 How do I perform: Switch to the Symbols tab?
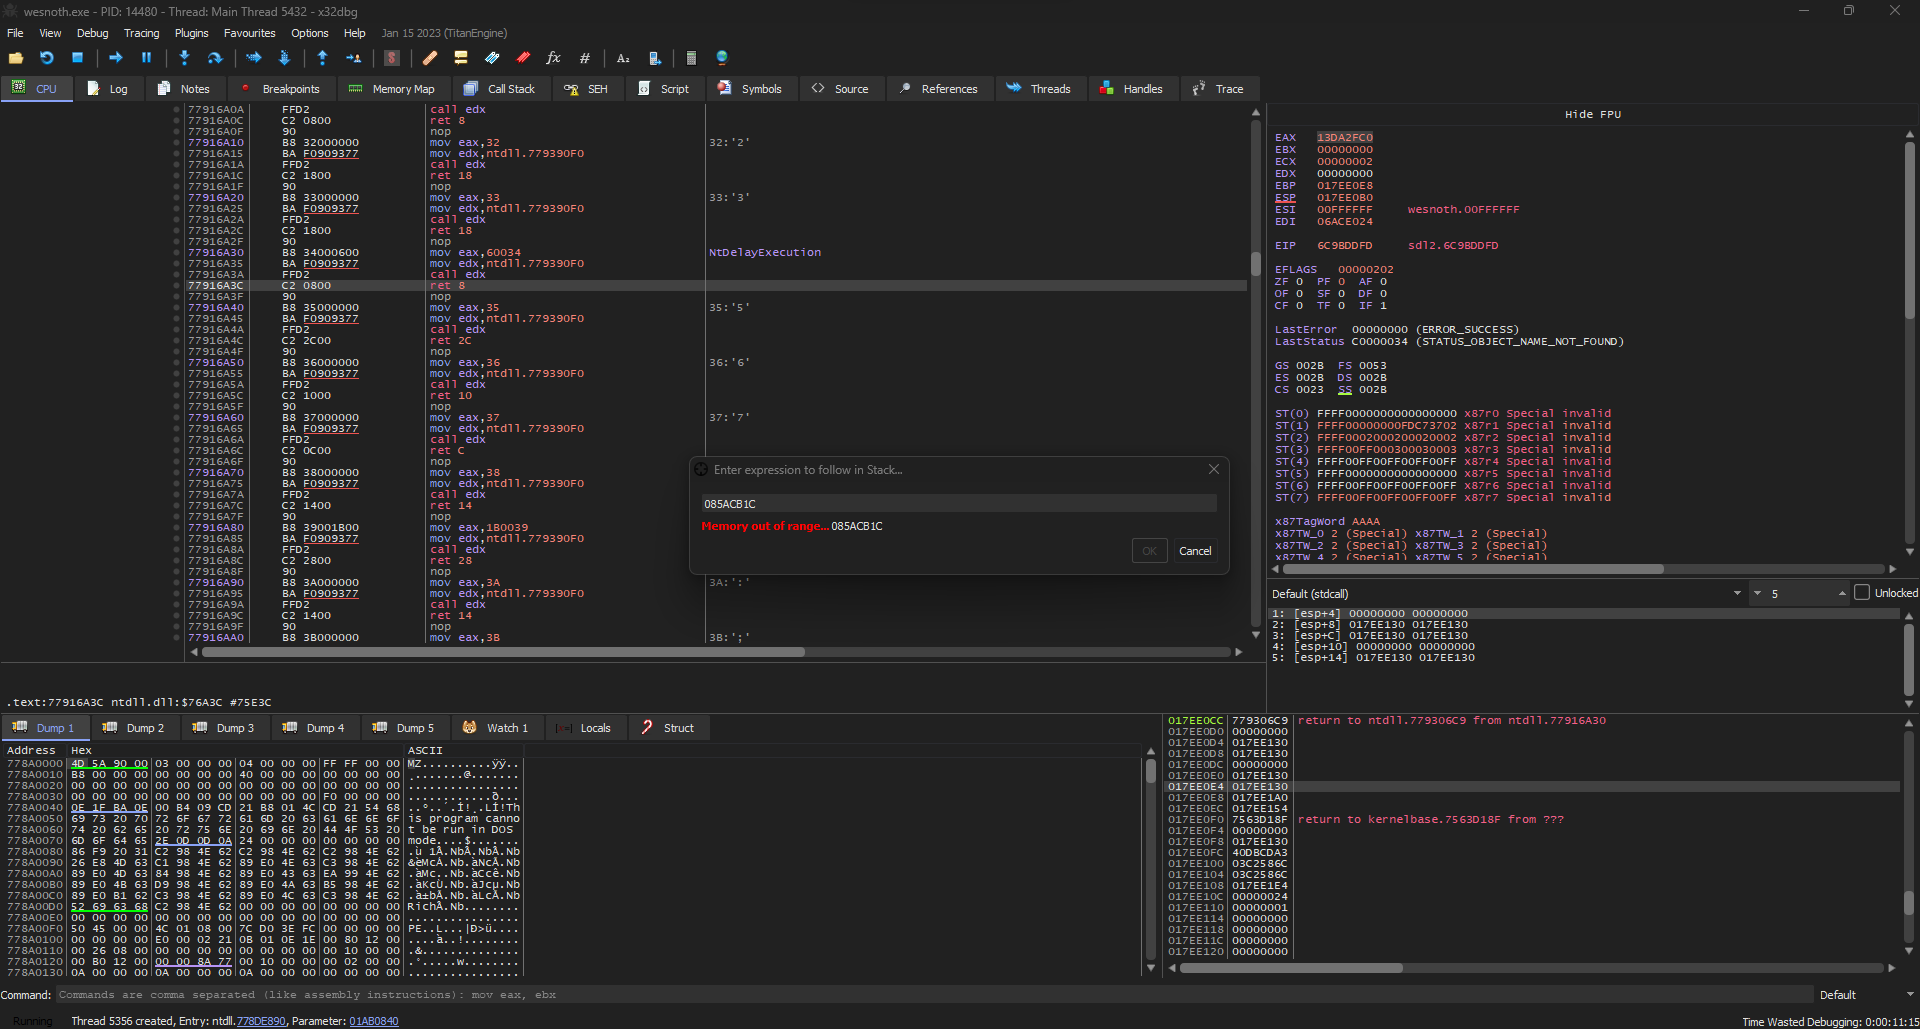point(750,89)
